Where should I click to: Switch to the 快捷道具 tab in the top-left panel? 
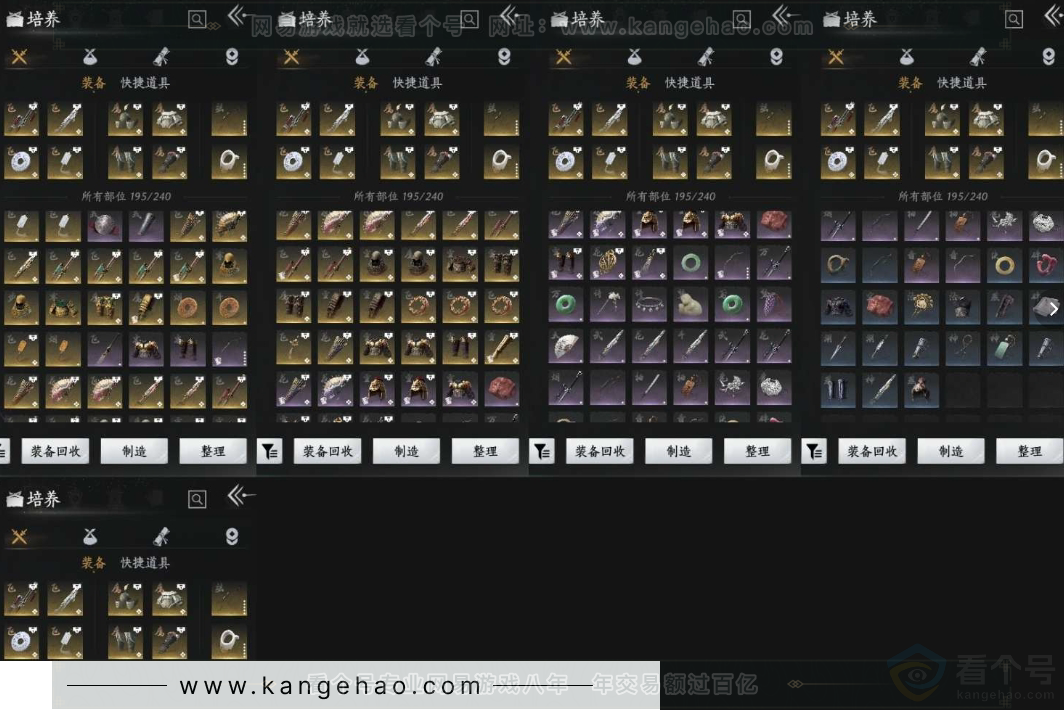(145, 83)
